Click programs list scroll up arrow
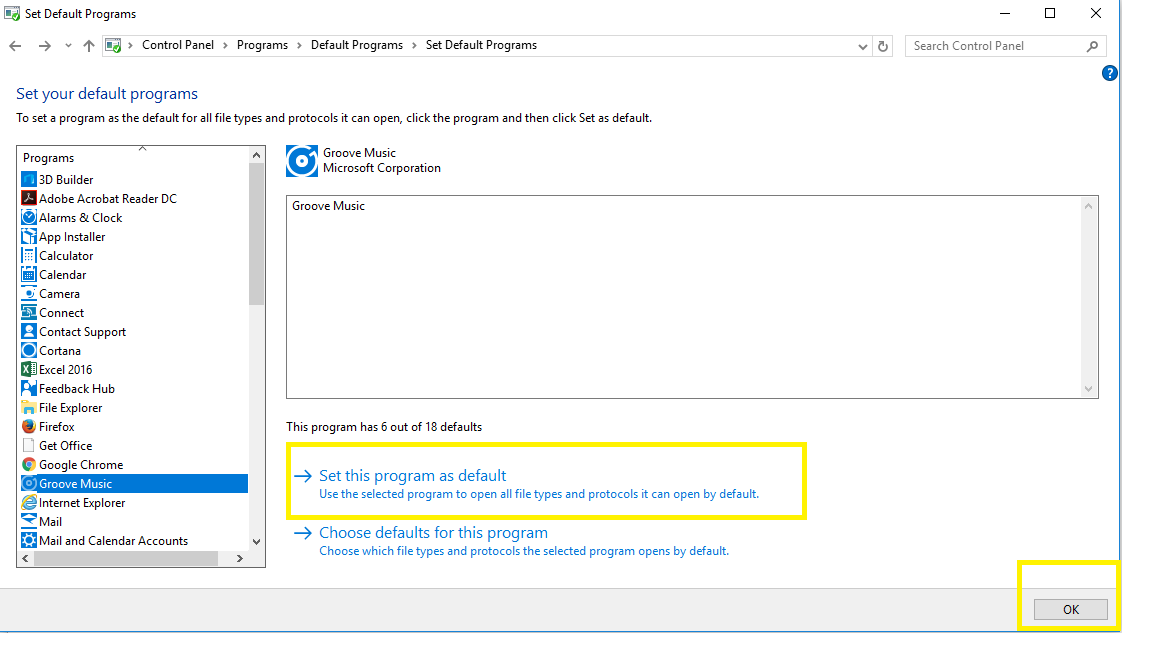Image resolution: width=1152 pixels, height=648 pixels. pos(256,155)
